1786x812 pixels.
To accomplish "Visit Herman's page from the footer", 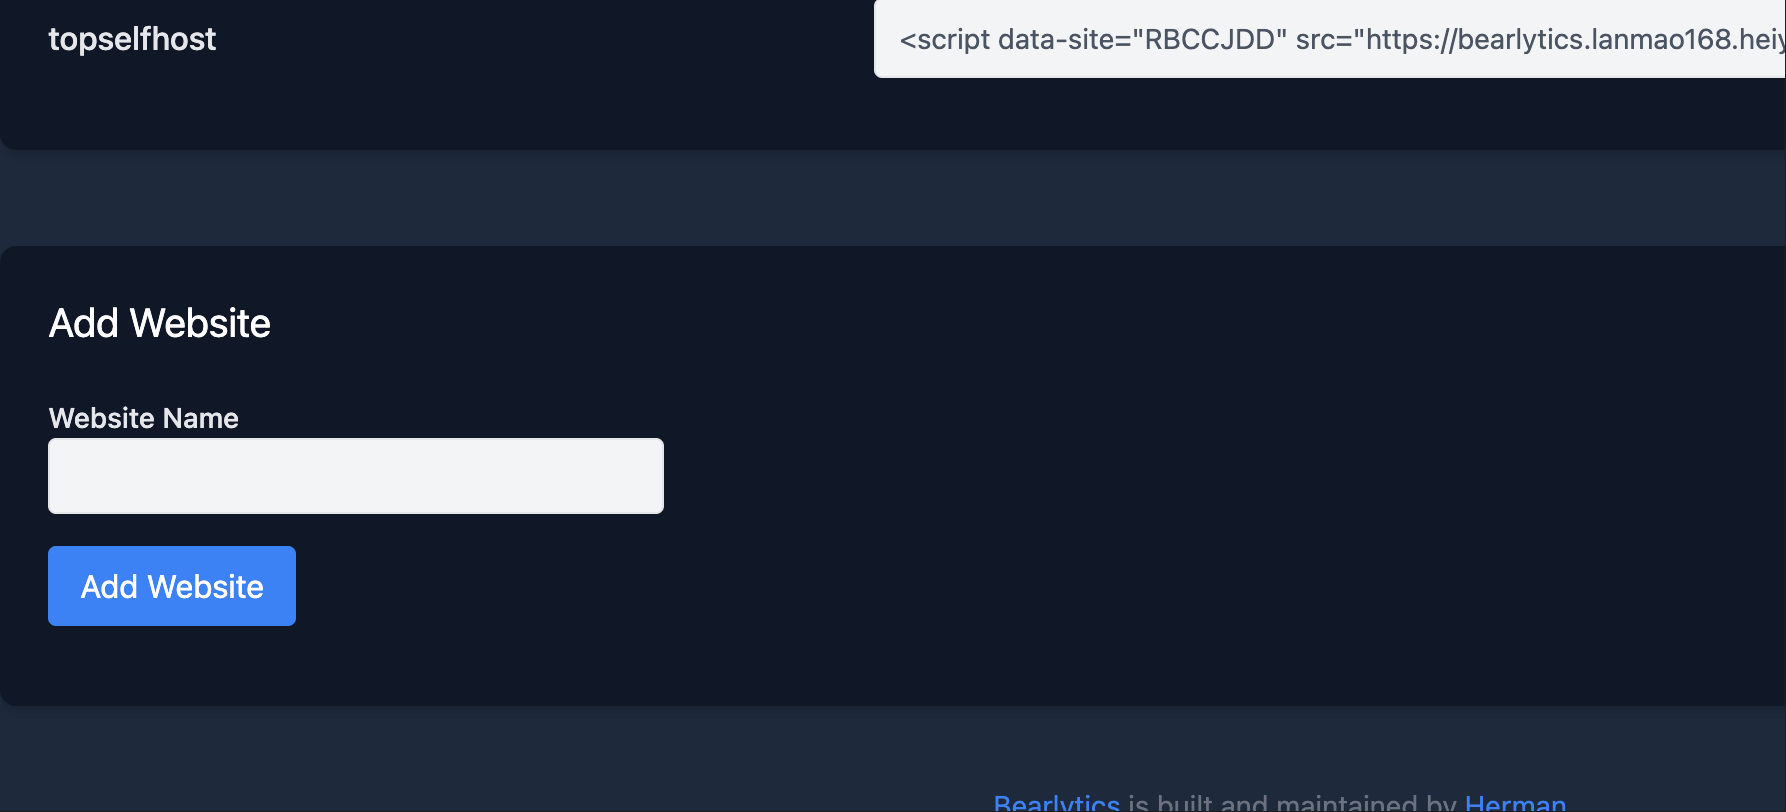I will (x=1515, y=803).
